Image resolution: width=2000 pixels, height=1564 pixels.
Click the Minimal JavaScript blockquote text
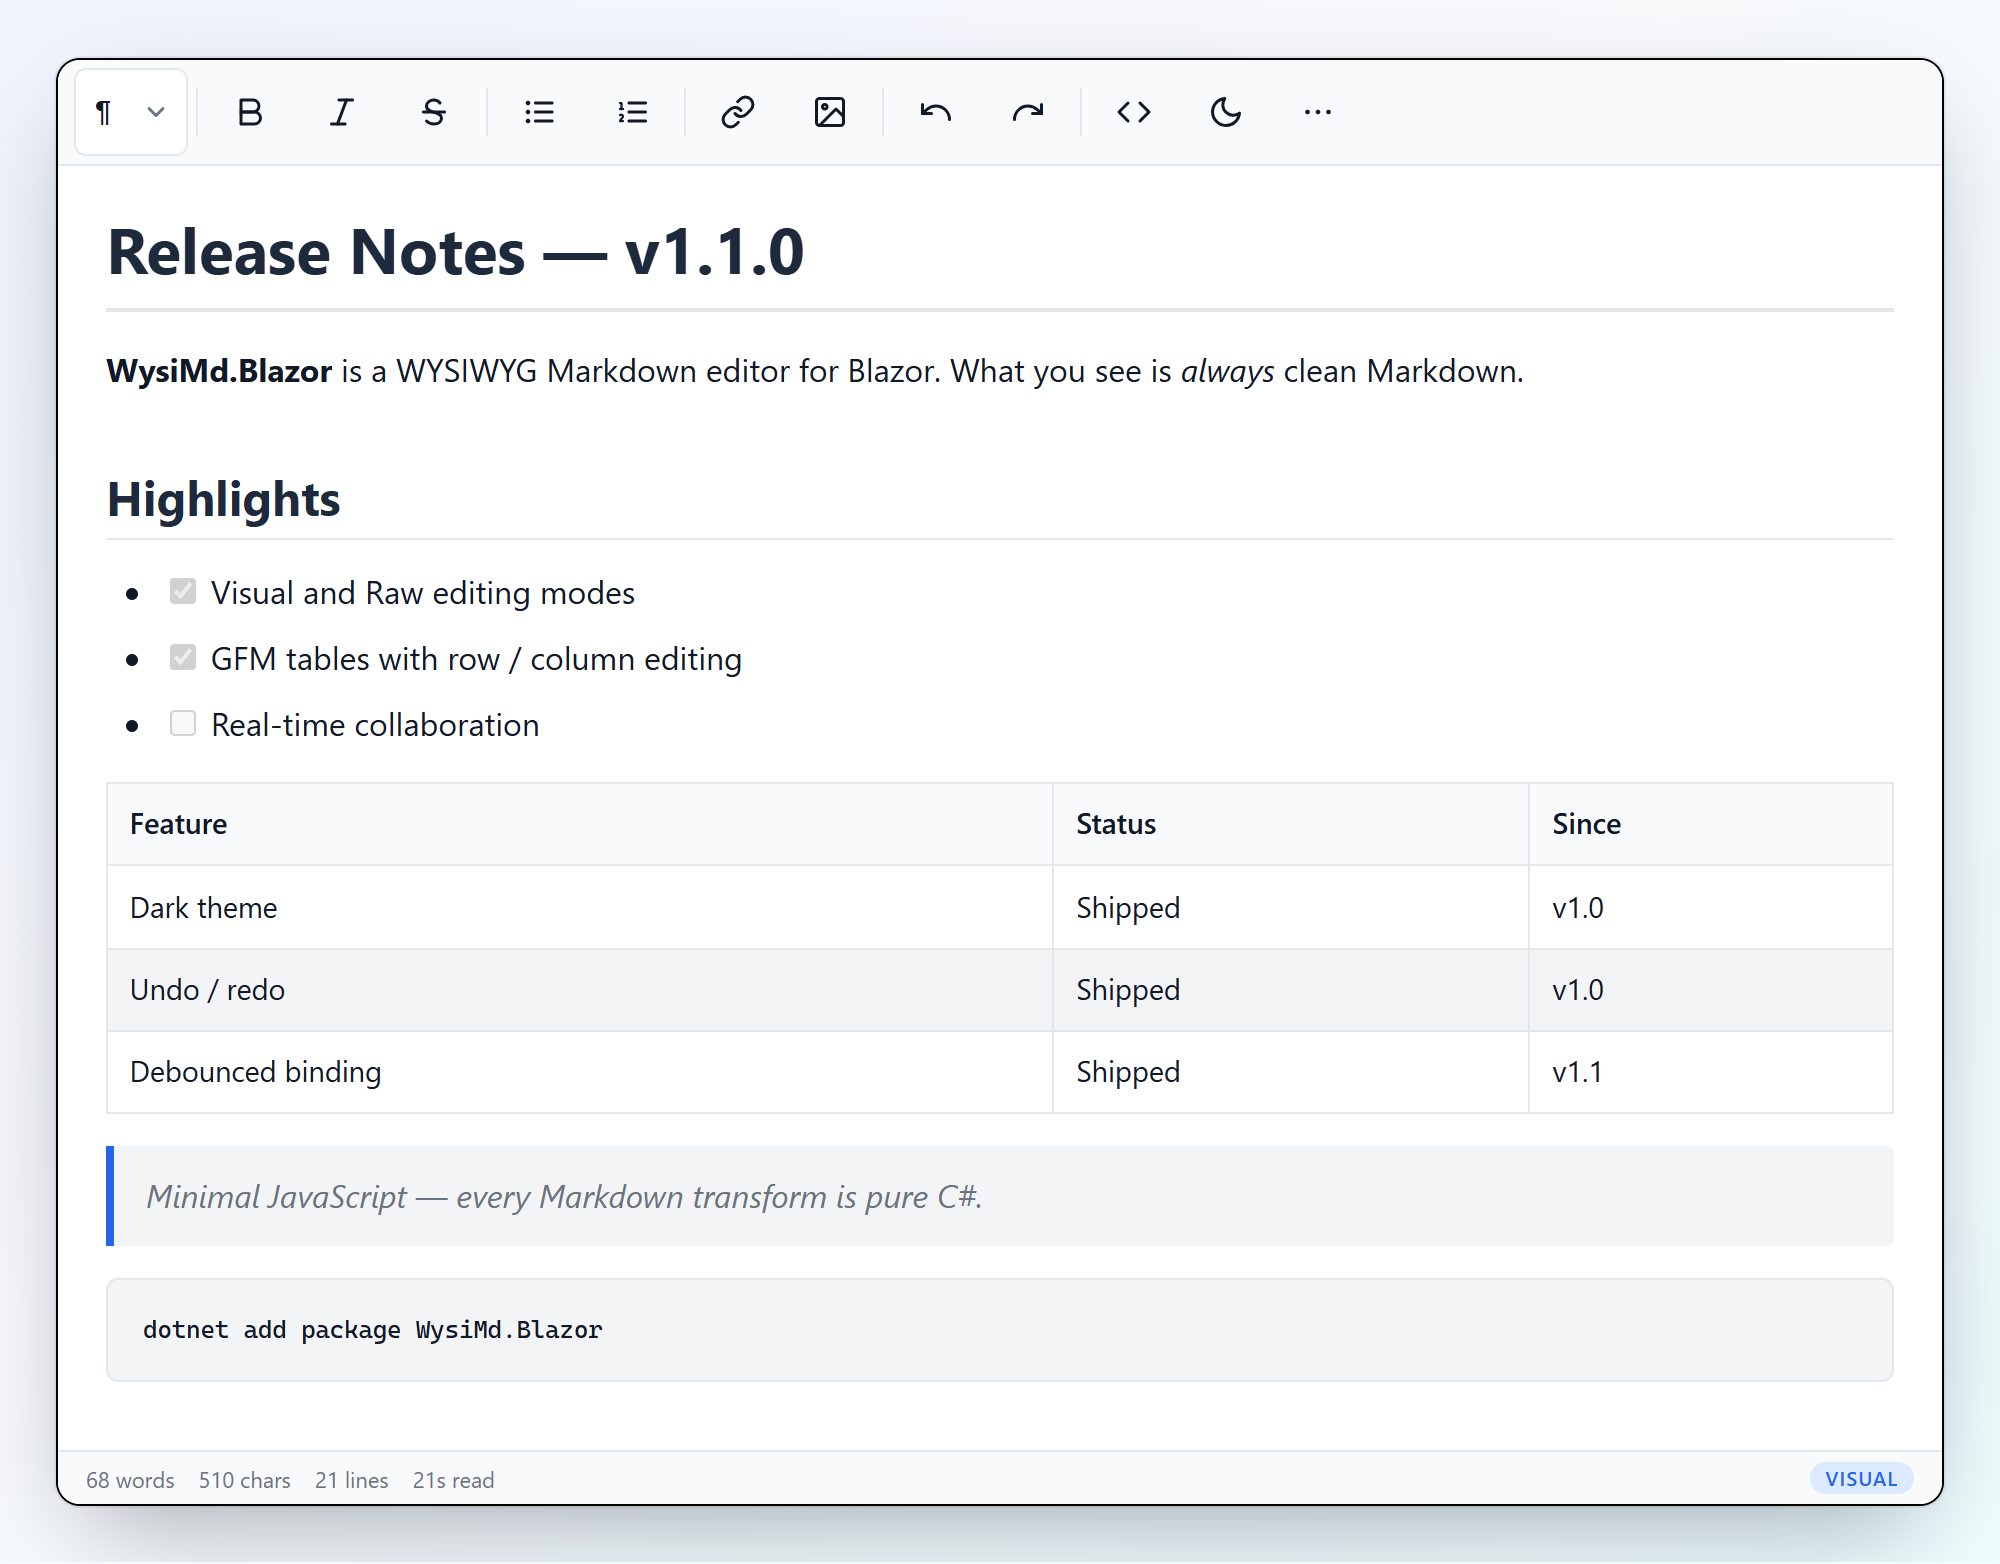564,1197
